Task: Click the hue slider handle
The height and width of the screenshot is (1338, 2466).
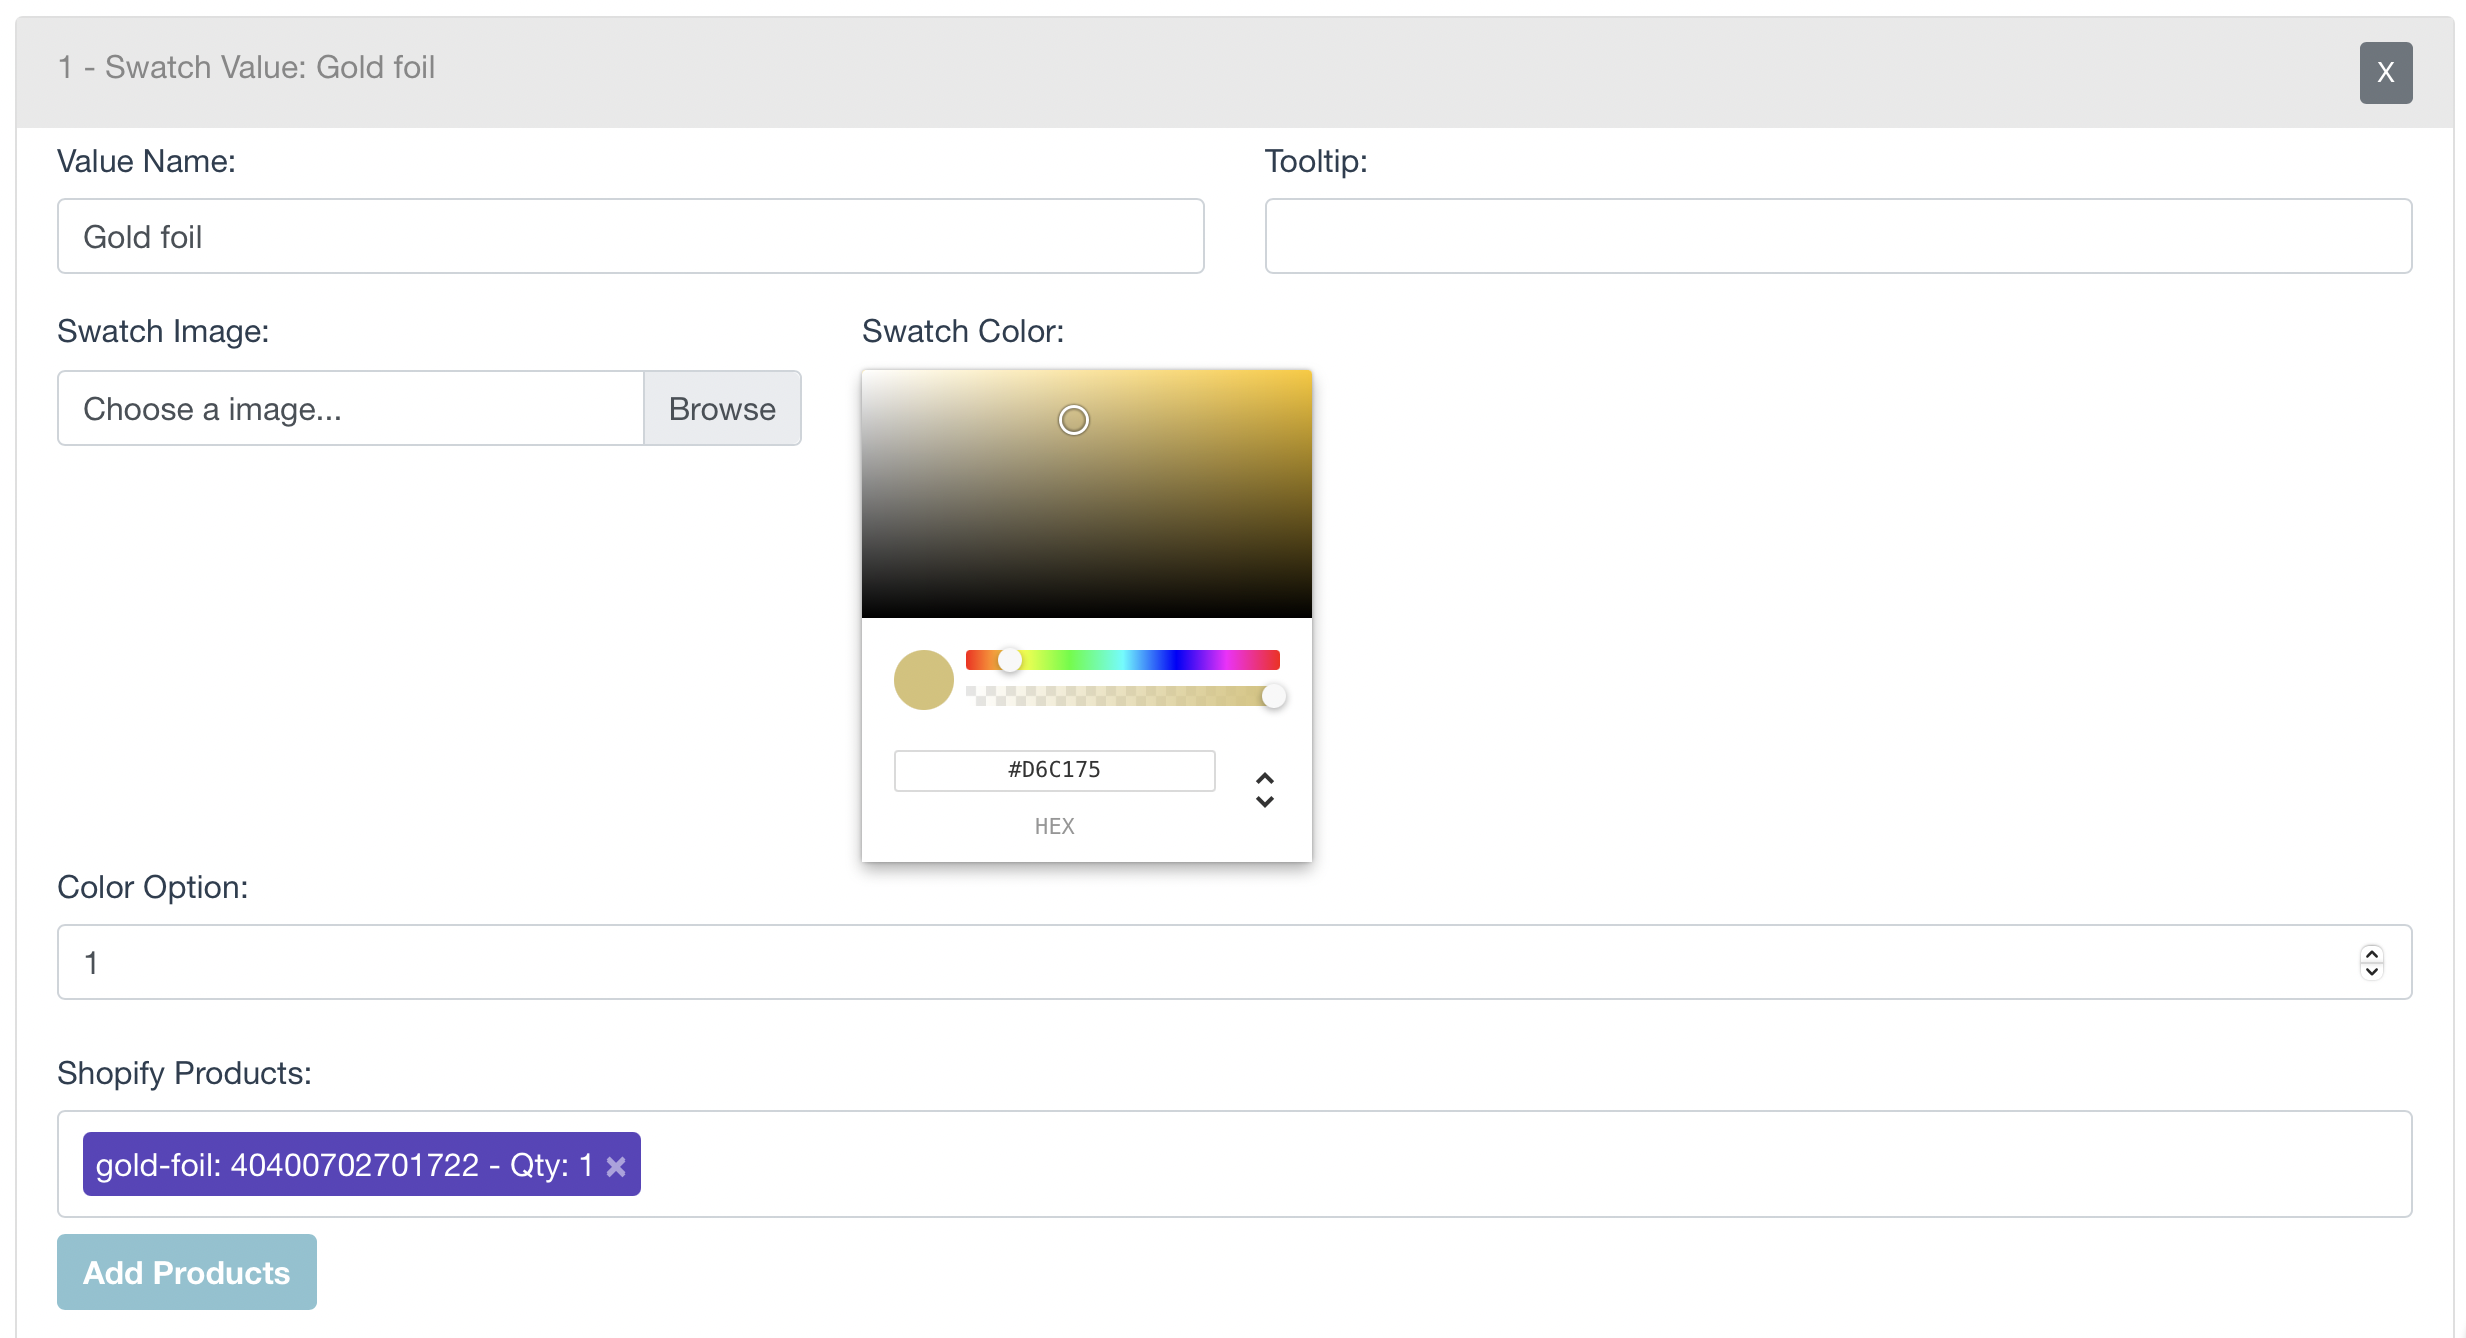Action: tap(1010, 660)
